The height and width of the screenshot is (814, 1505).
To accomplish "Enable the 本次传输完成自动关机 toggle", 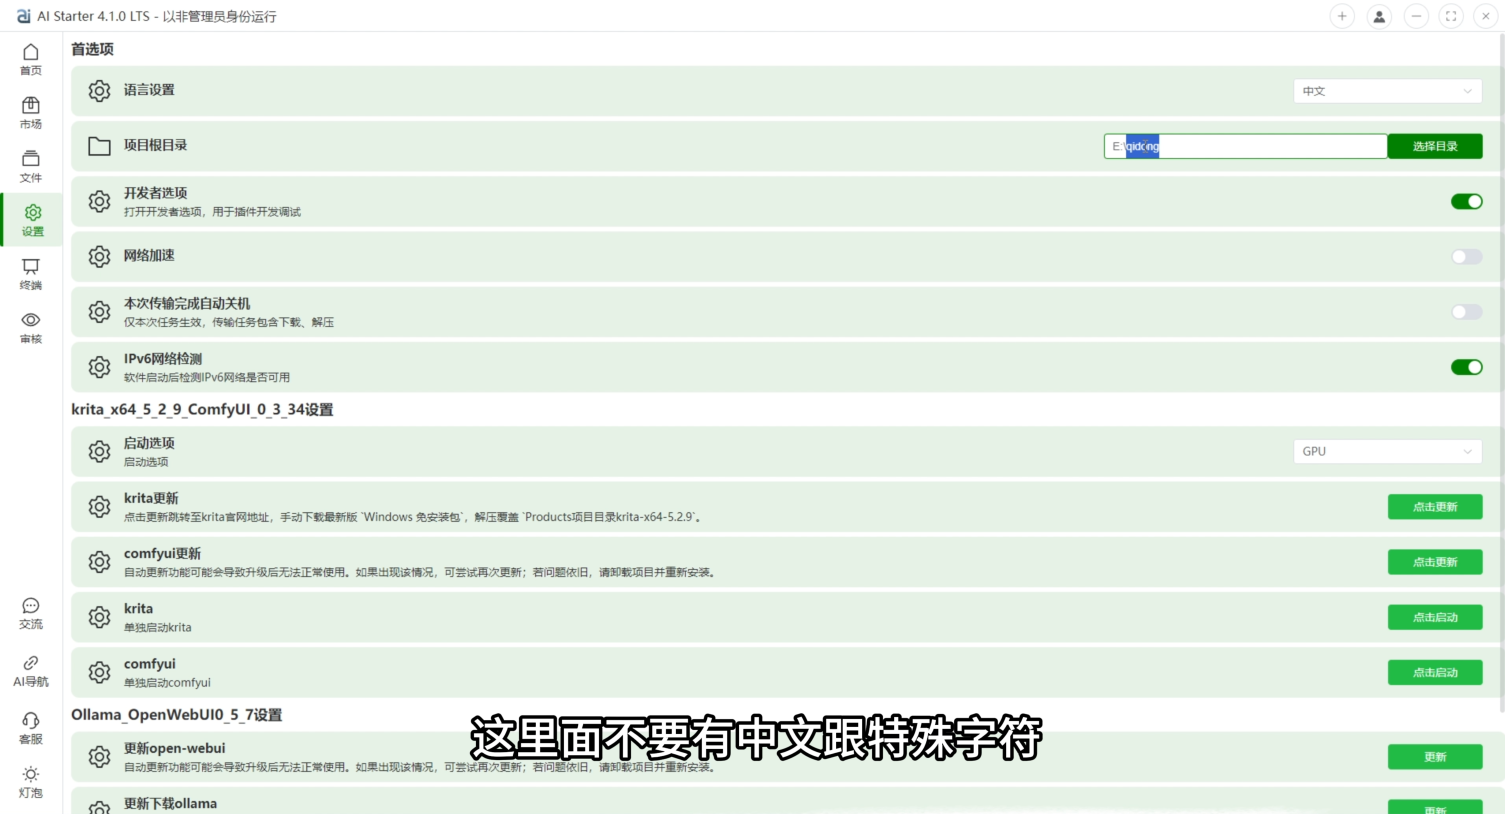I will 1466,312.
